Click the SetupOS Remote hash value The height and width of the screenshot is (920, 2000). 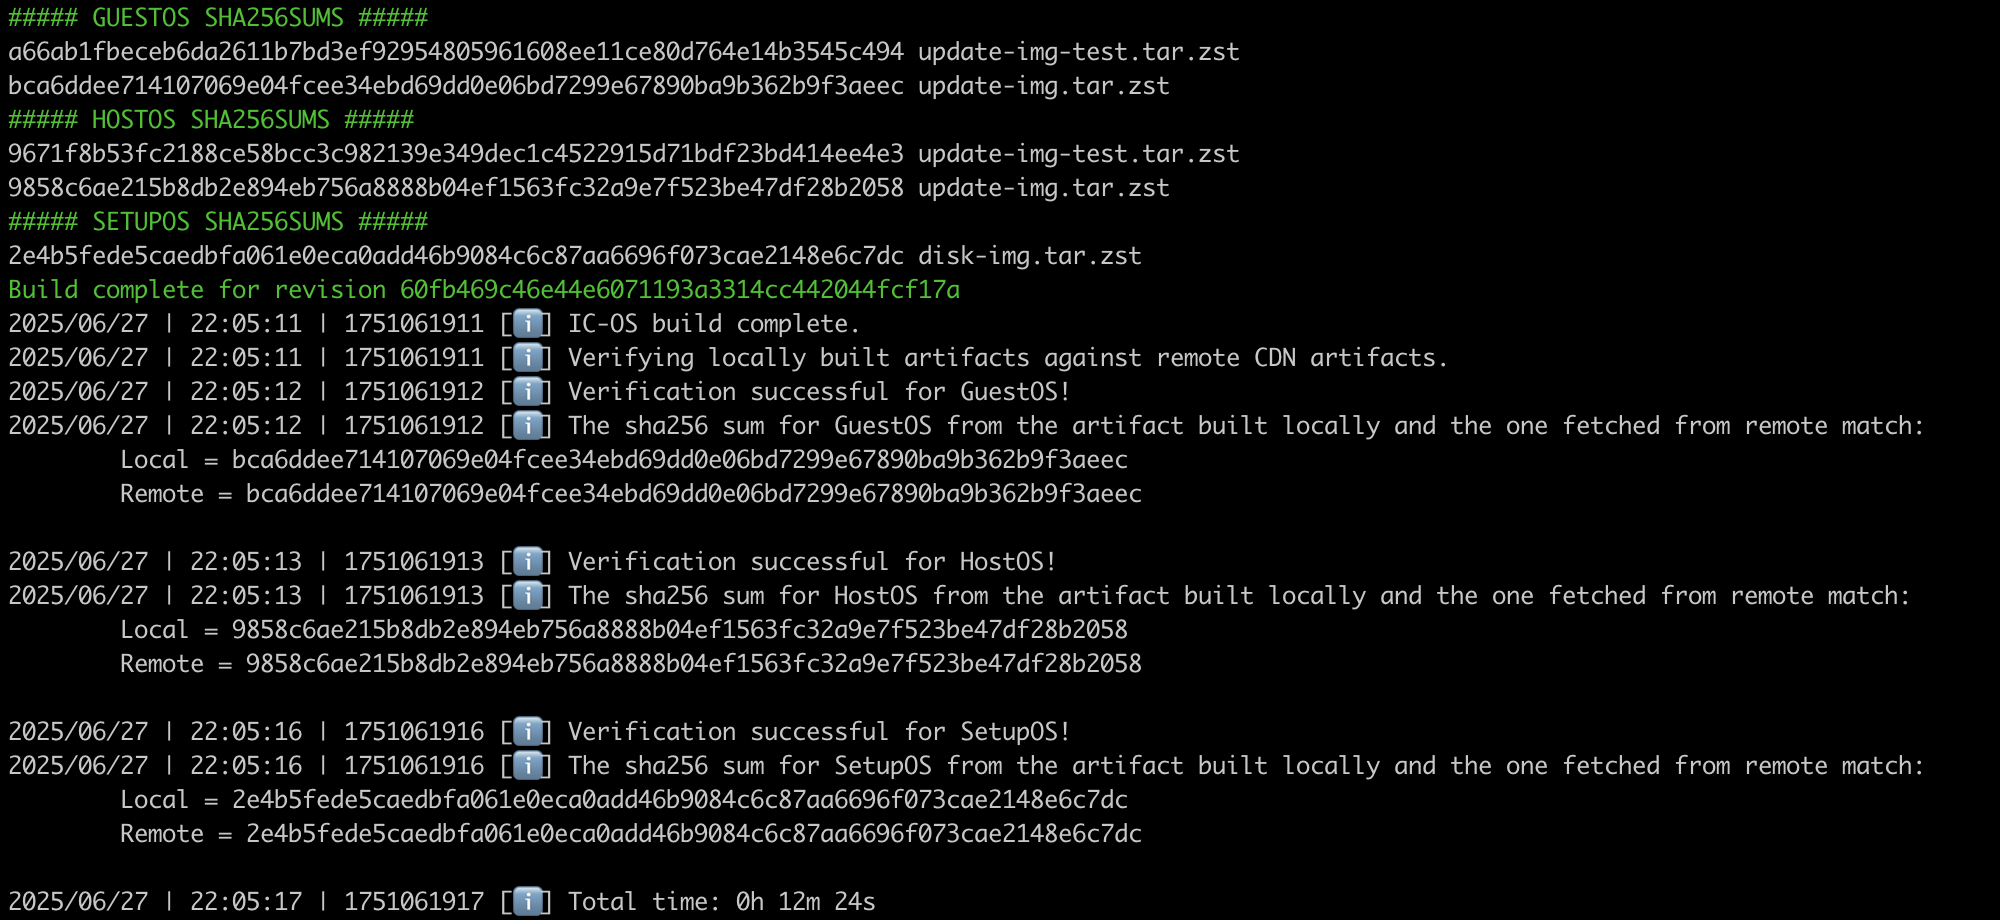(694, 834)
